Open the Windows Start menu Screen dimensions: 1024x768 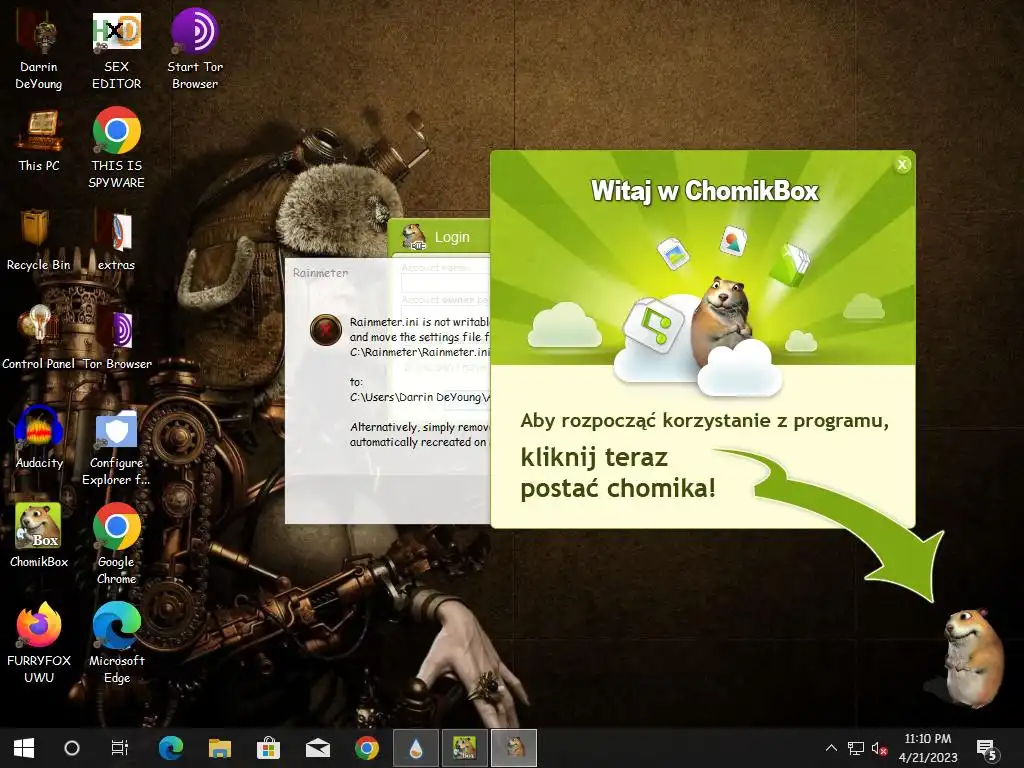24,748
